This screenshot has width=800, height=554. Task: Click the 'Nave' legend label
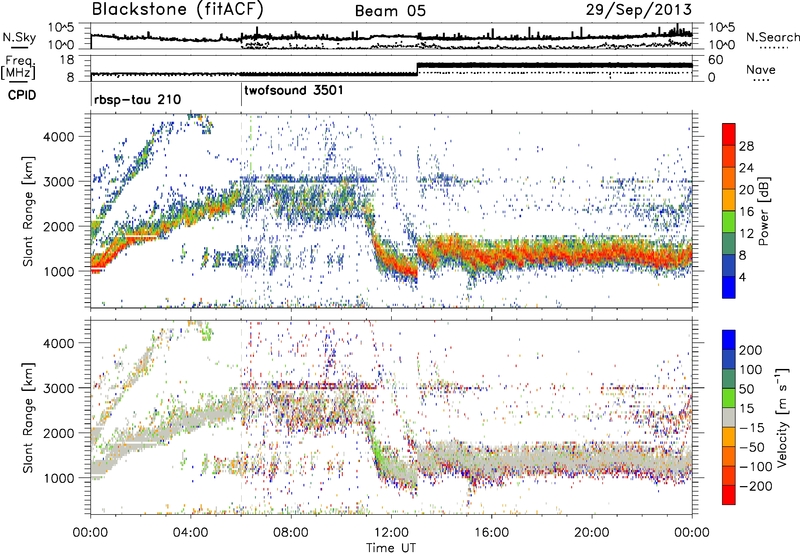[761, 69]
